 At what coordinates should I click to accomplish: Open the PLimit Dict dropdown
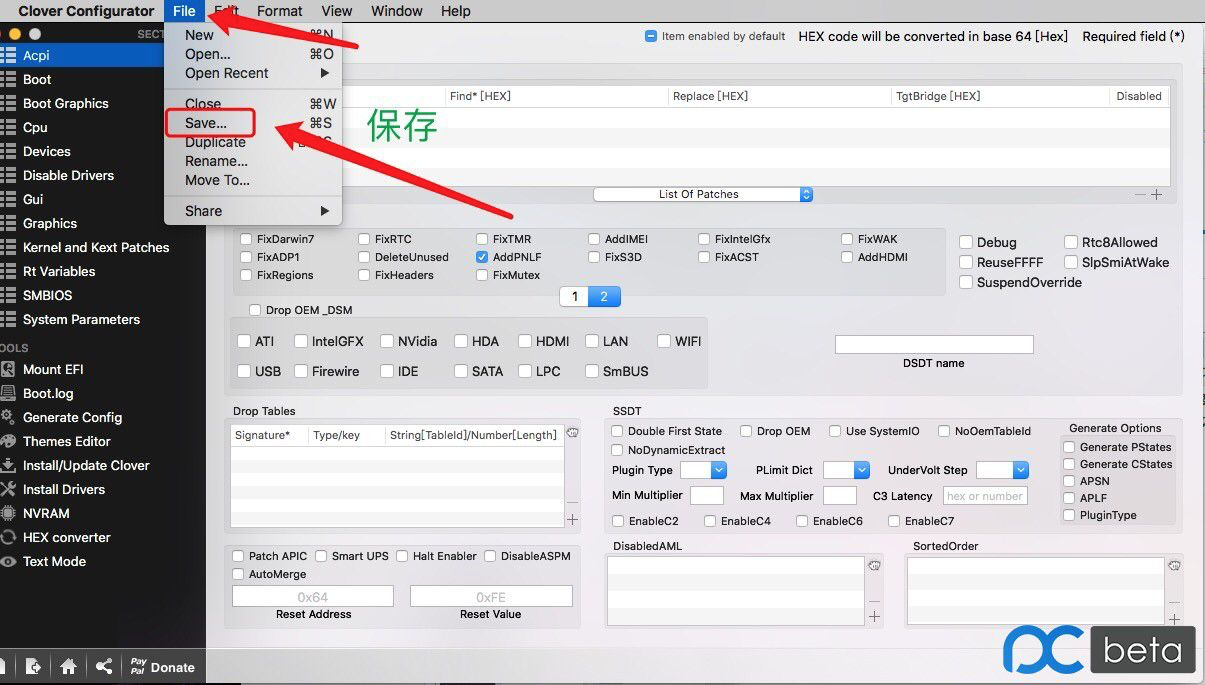(x=846, y=470)
